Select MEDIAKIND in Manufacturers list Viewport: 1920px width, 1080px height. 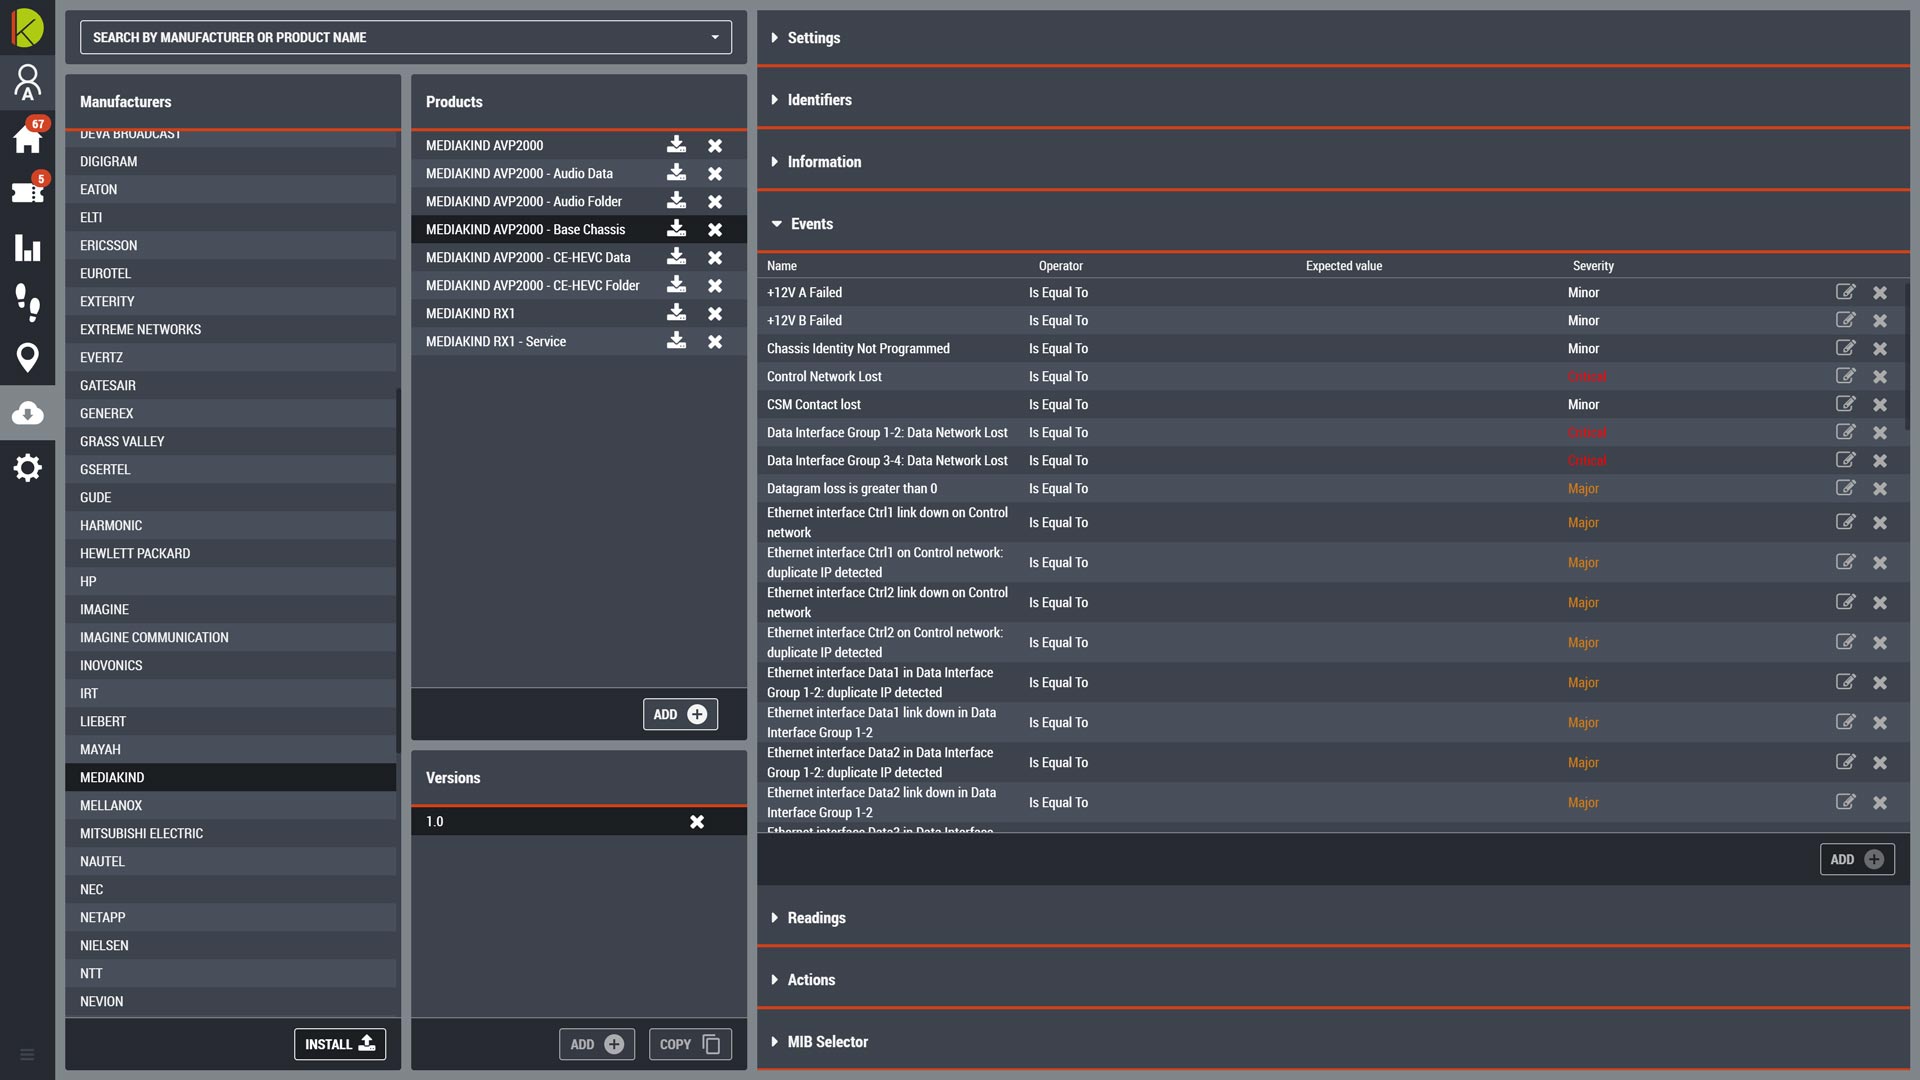click(x=231, y=777)
